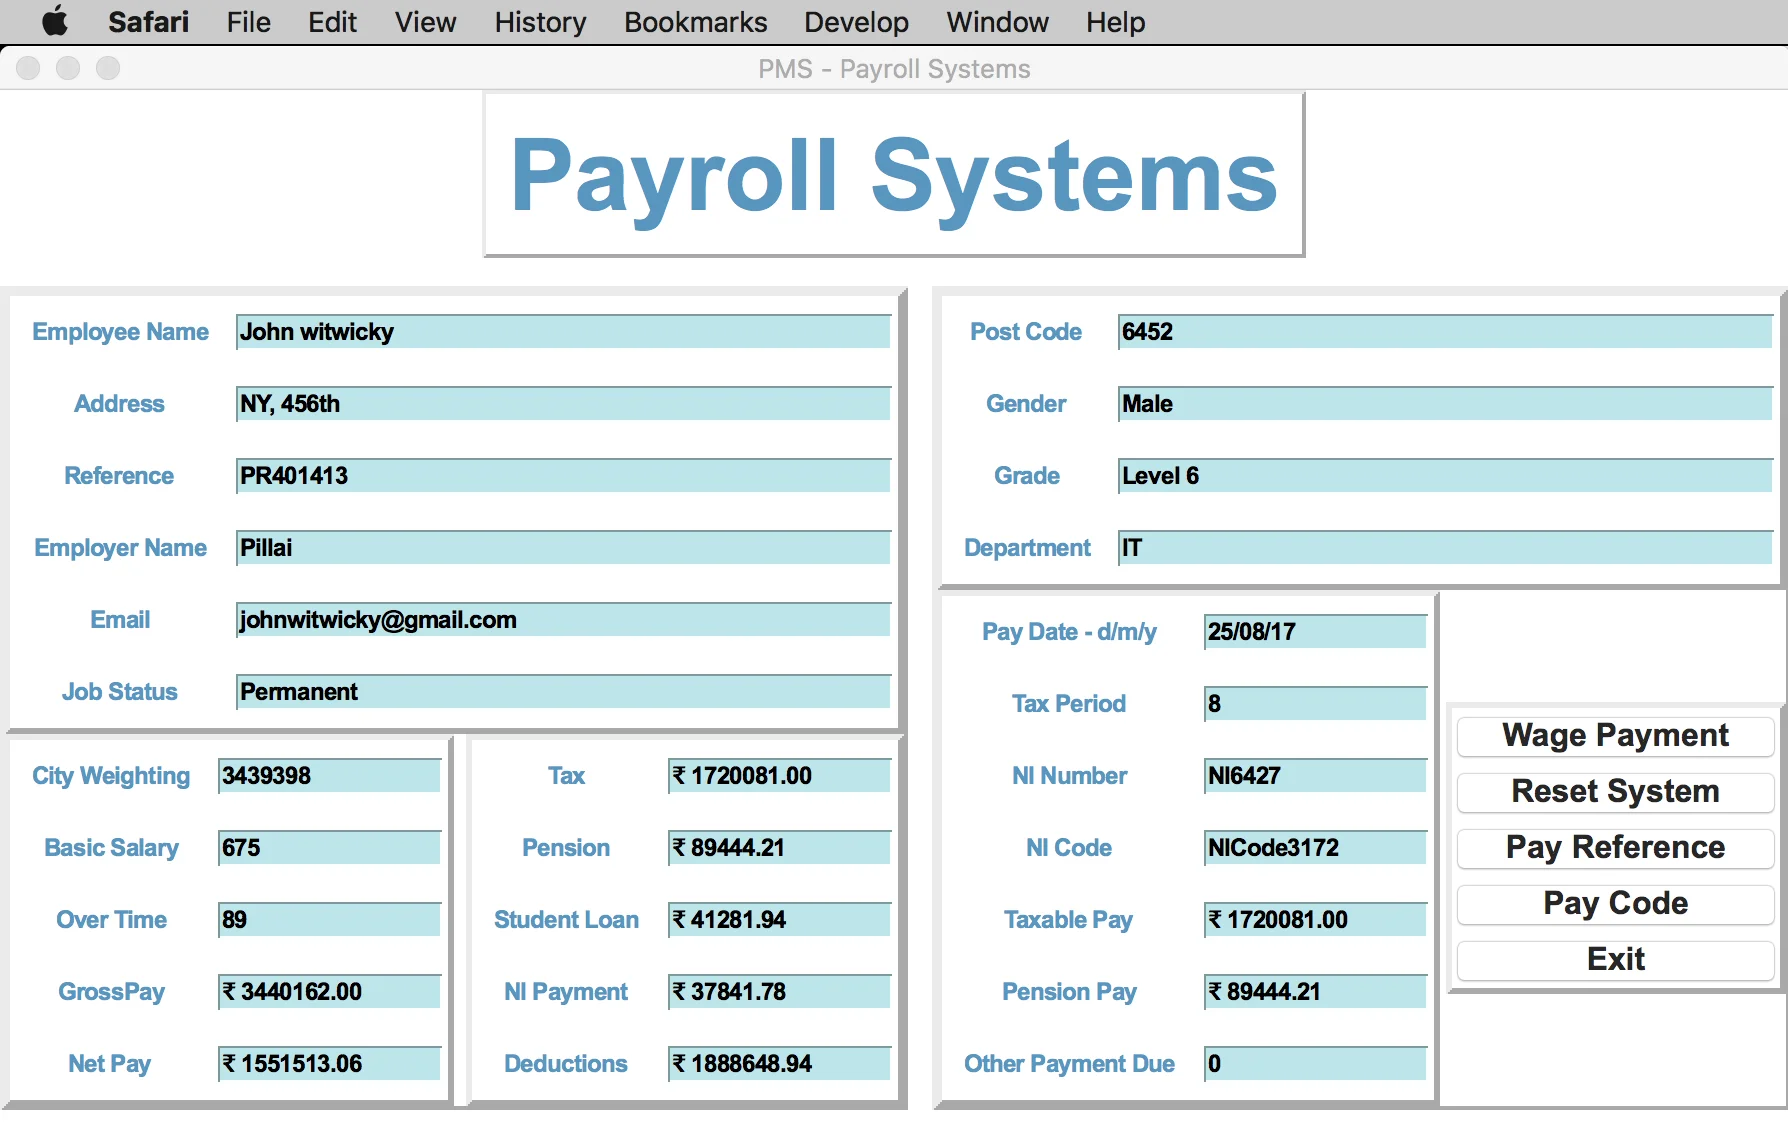Click the Email address field

click(563, 620)
